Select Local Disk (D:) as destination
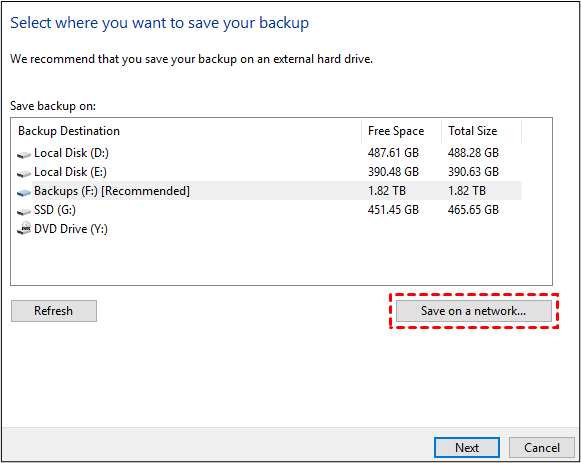This screenshot has width=581, height=463. tap(269, 153)
